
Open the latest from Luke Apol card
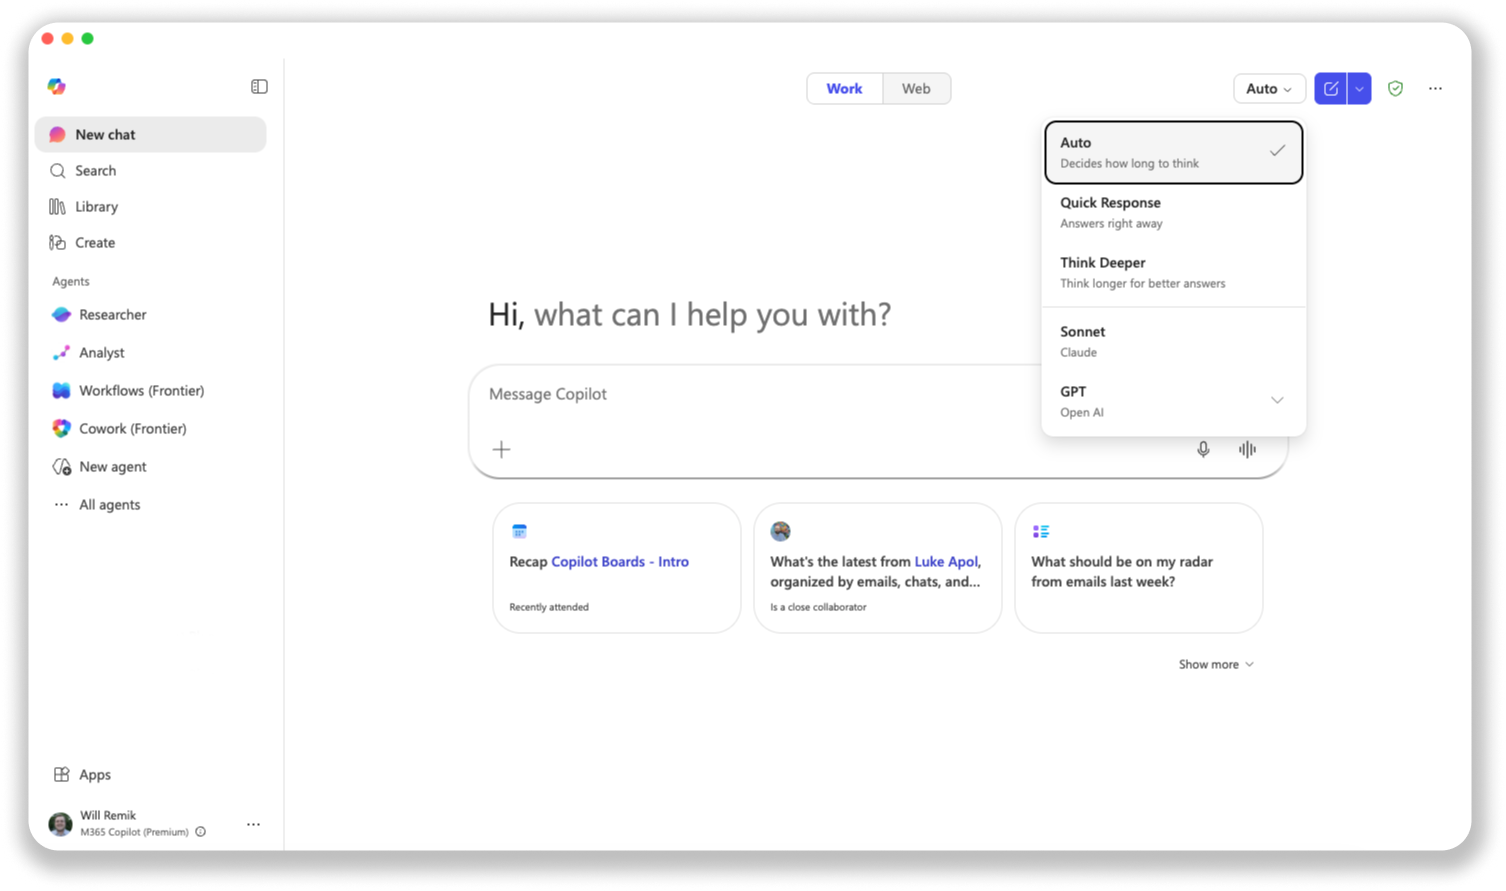(x=878, y=568)
